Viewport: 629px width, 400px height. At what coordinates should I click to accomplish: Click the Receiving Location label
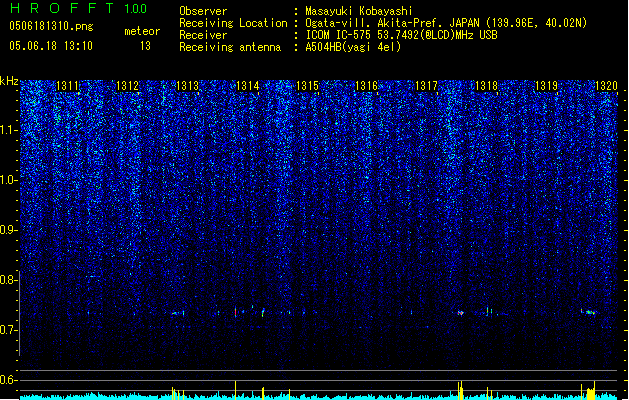click(233, 23)
